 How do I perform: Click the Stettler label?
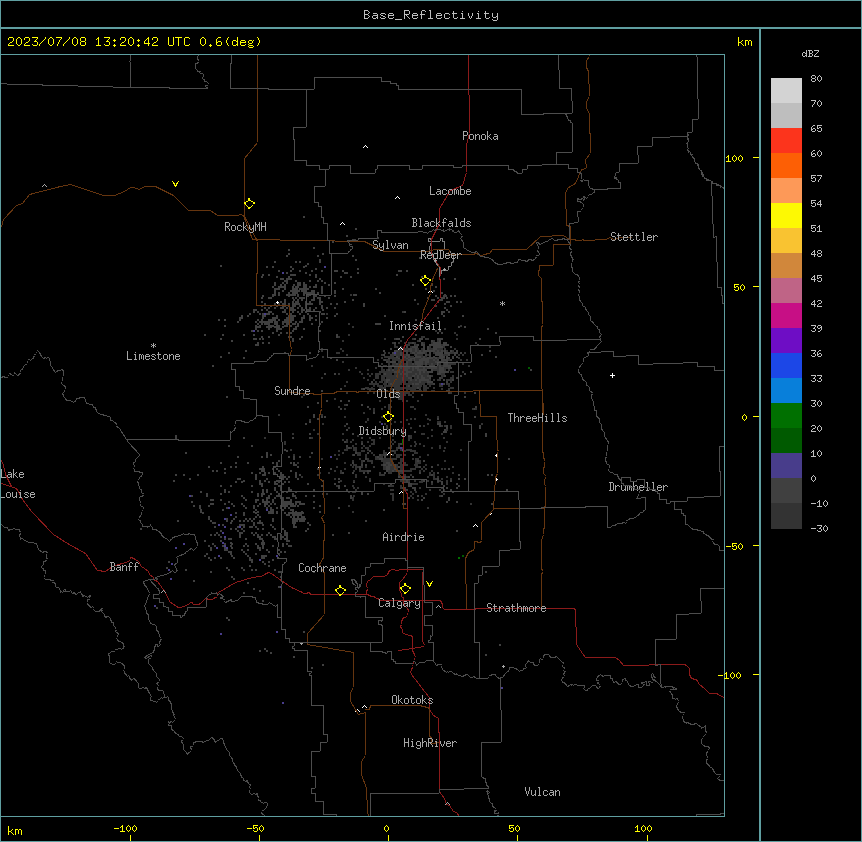click(634, 237)
